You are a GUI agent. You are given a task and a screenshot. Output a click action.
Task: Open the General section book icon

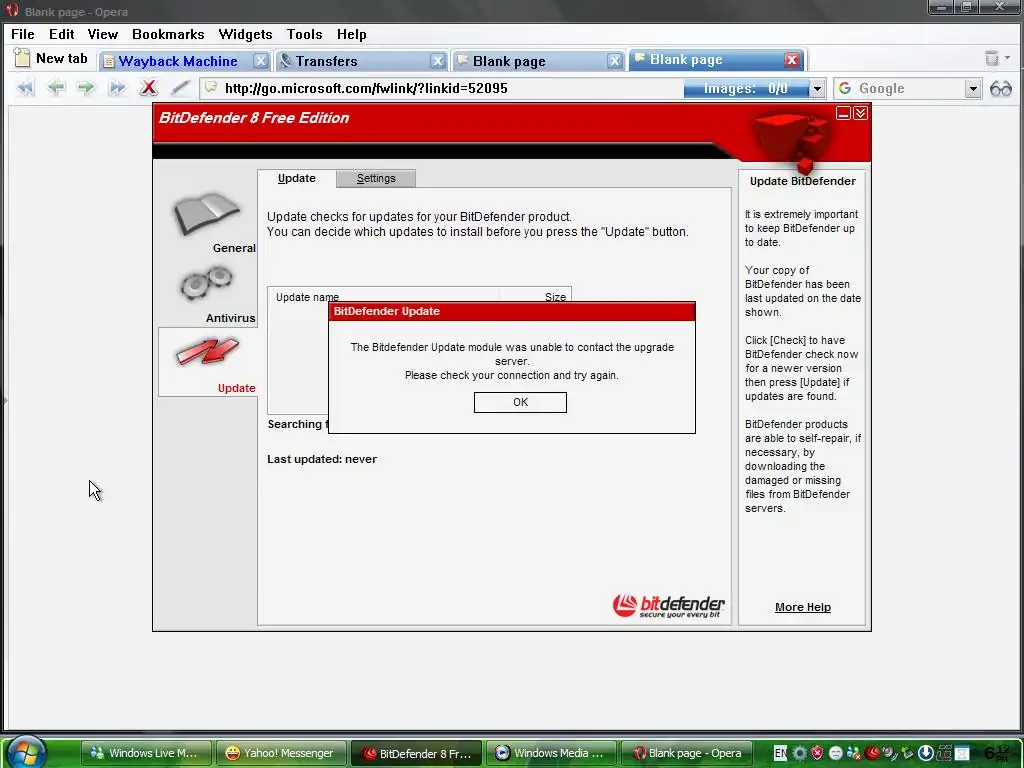(x=206, y=213)
